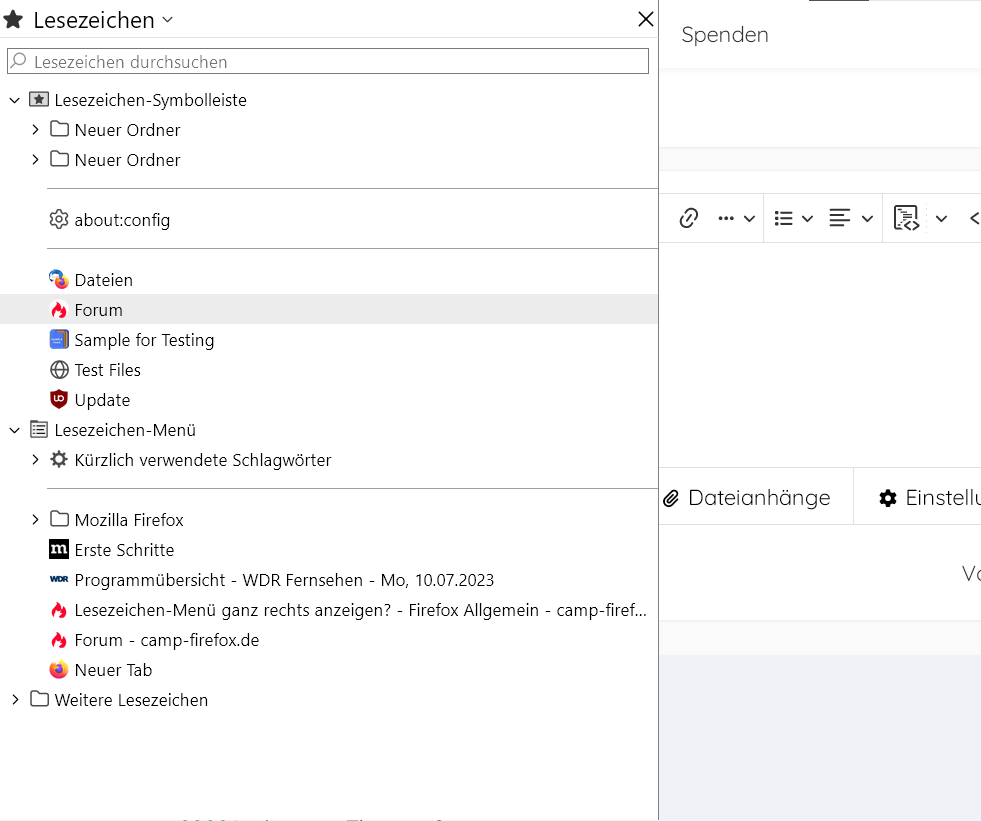Select the Mozilla Firefox folder icon
The image size is (981, 821).
(59, 519)
